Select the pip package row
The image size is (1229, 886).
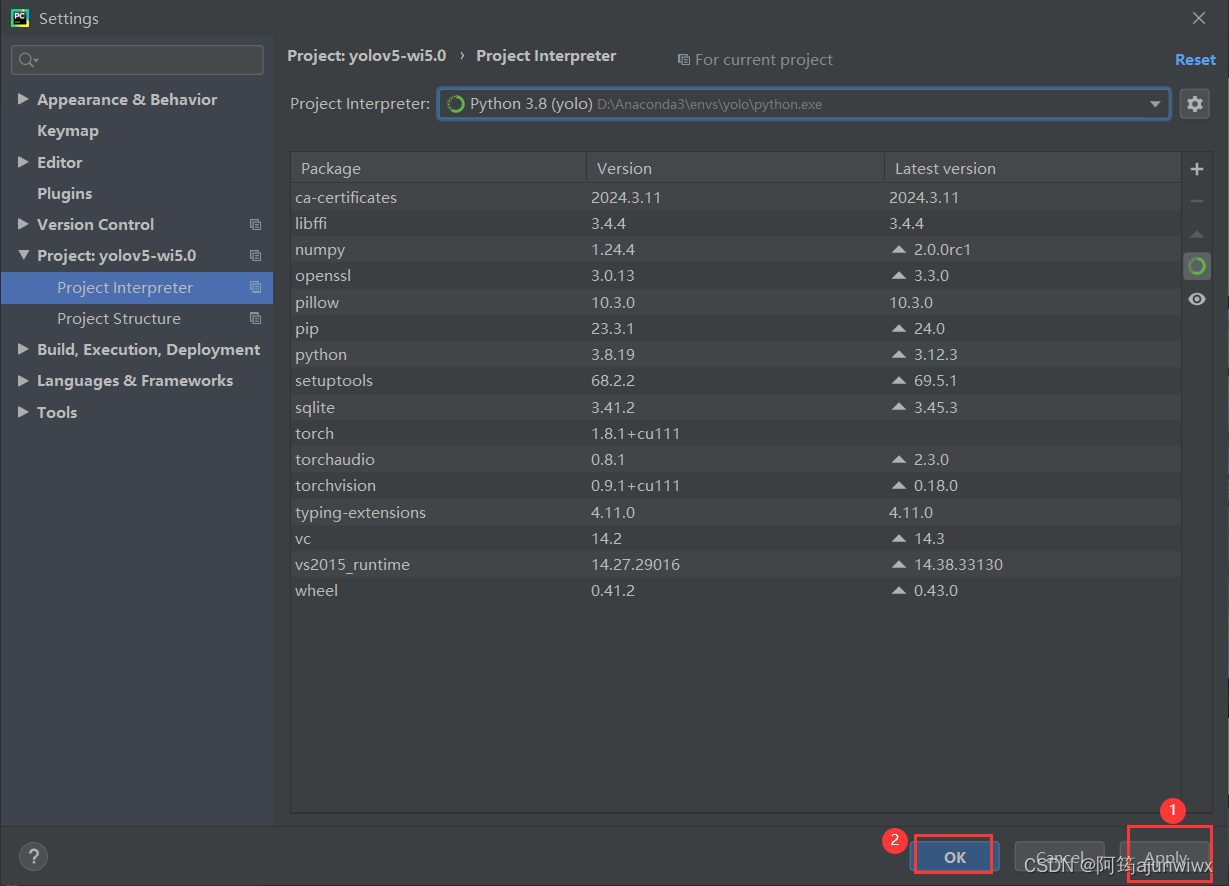click(x=736, y=329)
